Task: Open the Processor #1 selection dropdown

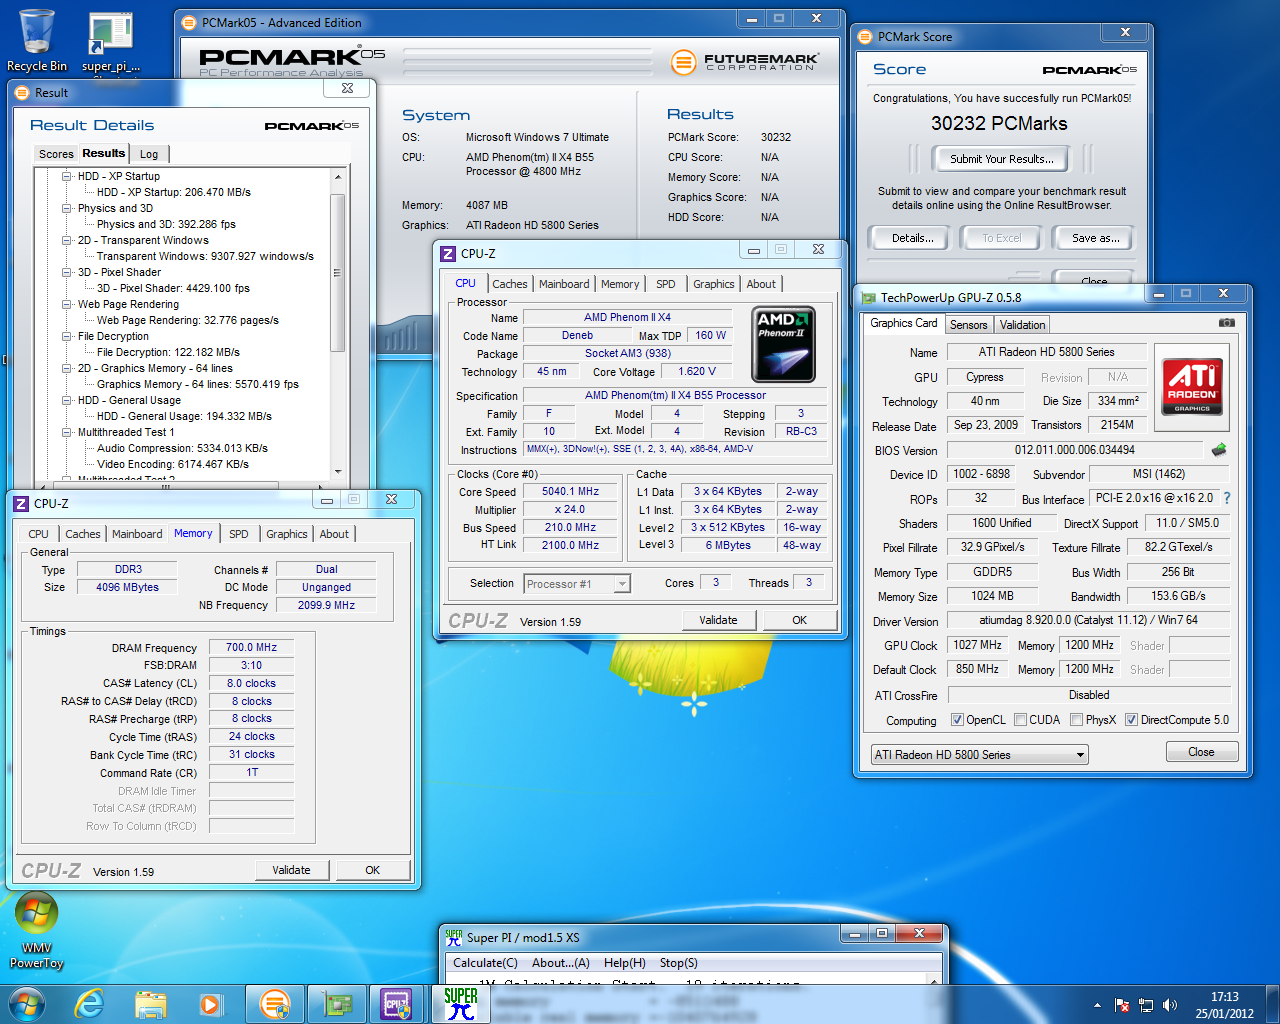Action: tap(577, 584)
